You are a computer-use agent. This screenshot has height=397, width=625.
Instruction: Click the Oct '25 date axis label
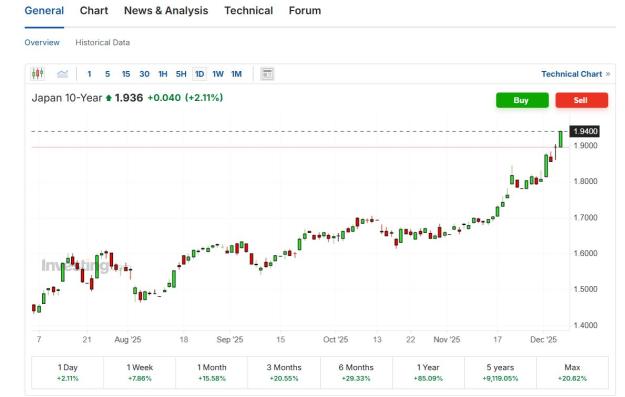click(335, 340)
